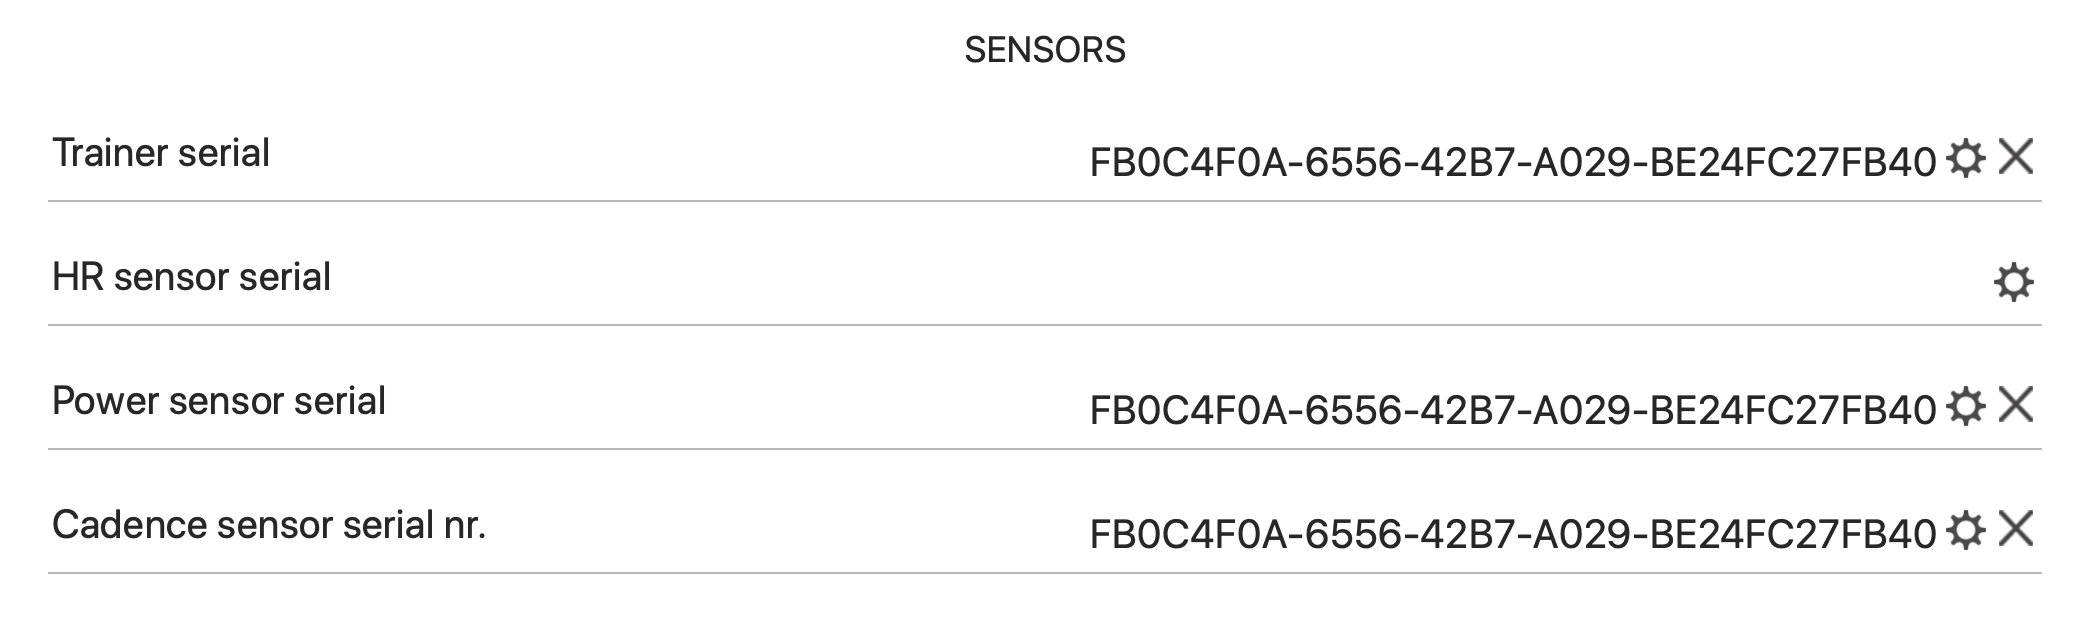Image resolution: width=2076 pixels, height=628 pixels.
Task: Remove the Power sensor serial with X
Action: click(2016, 405)
